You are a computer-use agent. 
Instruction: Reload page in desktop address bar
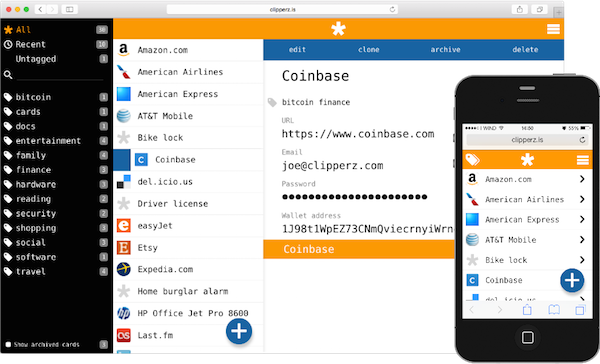click(x=392, y=9)
